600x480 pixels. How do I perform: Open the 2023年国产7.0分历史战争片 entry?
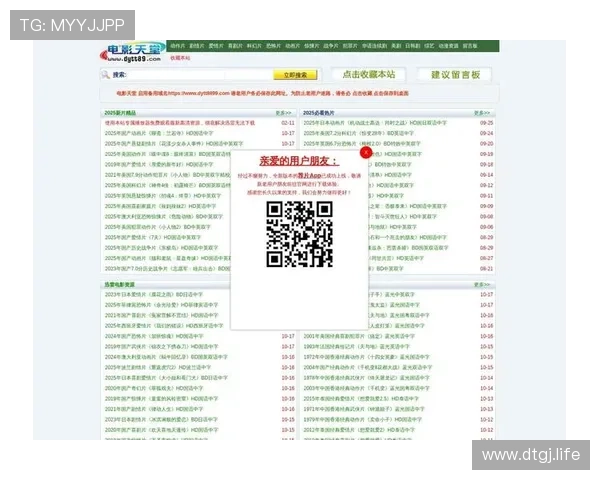168,269
